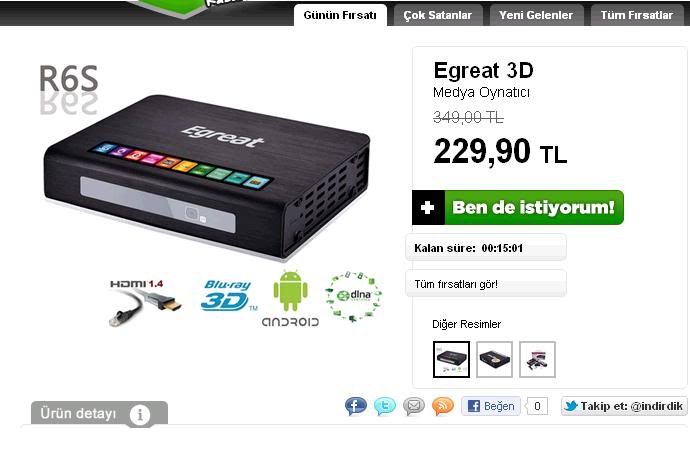Open the orange RSS feed icon

(x=442, y=406)
